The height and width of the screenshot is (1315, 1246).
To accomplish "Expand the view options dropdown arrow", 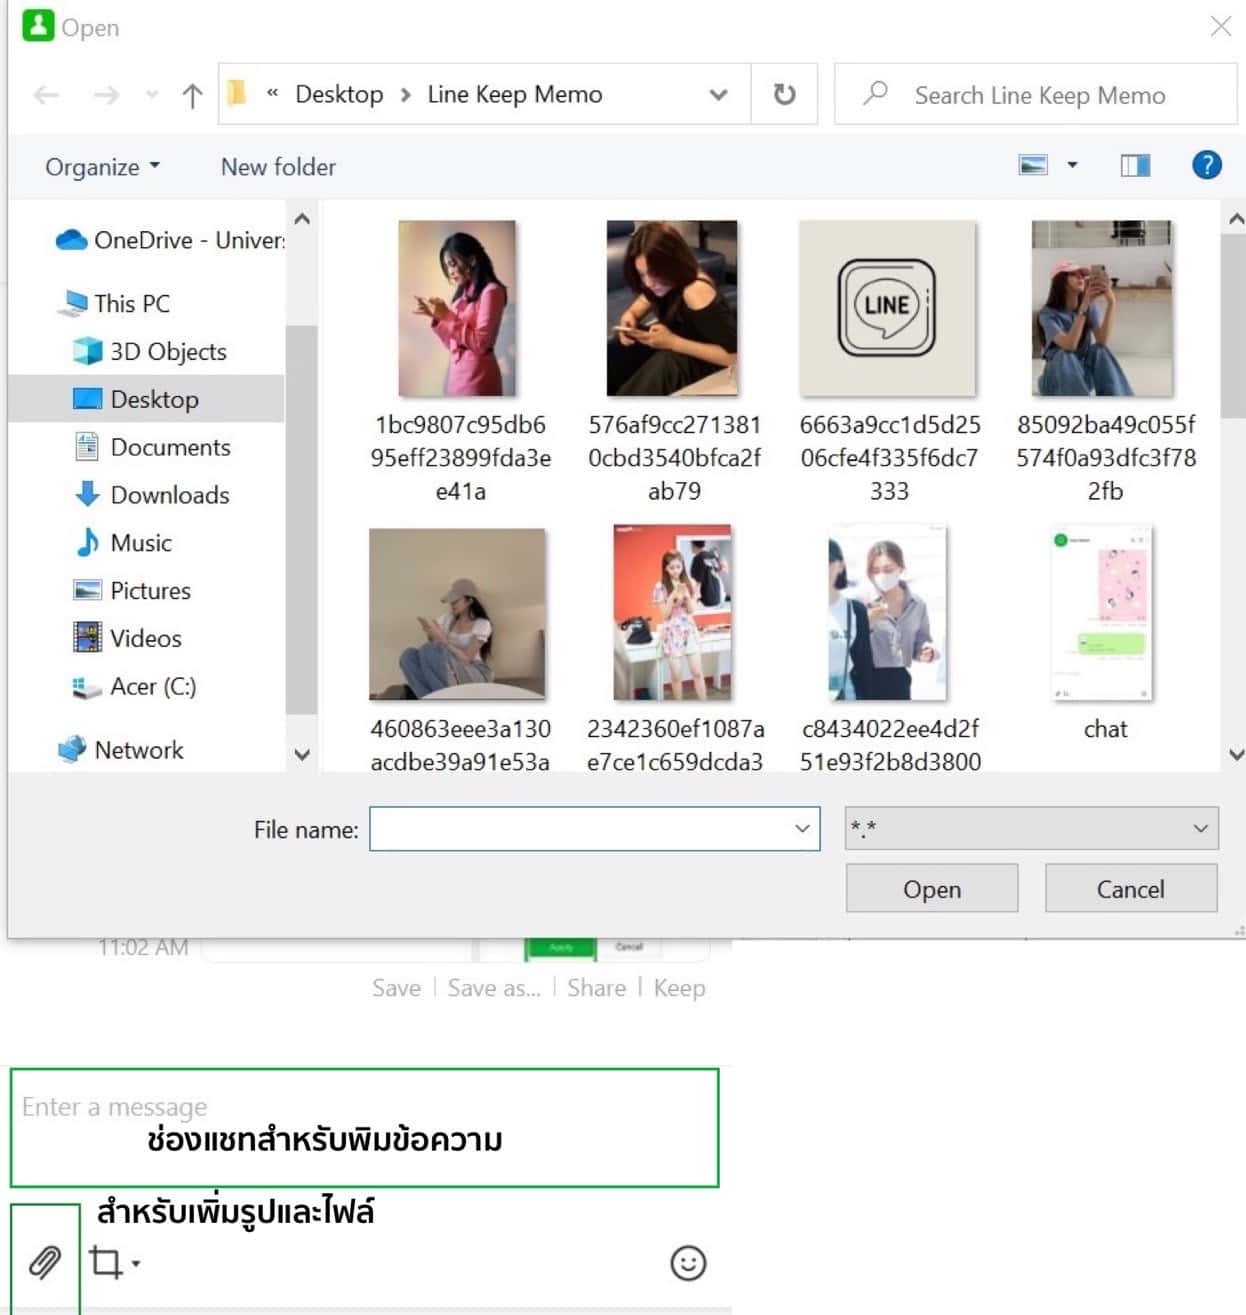I will (x=1072, y=165).
